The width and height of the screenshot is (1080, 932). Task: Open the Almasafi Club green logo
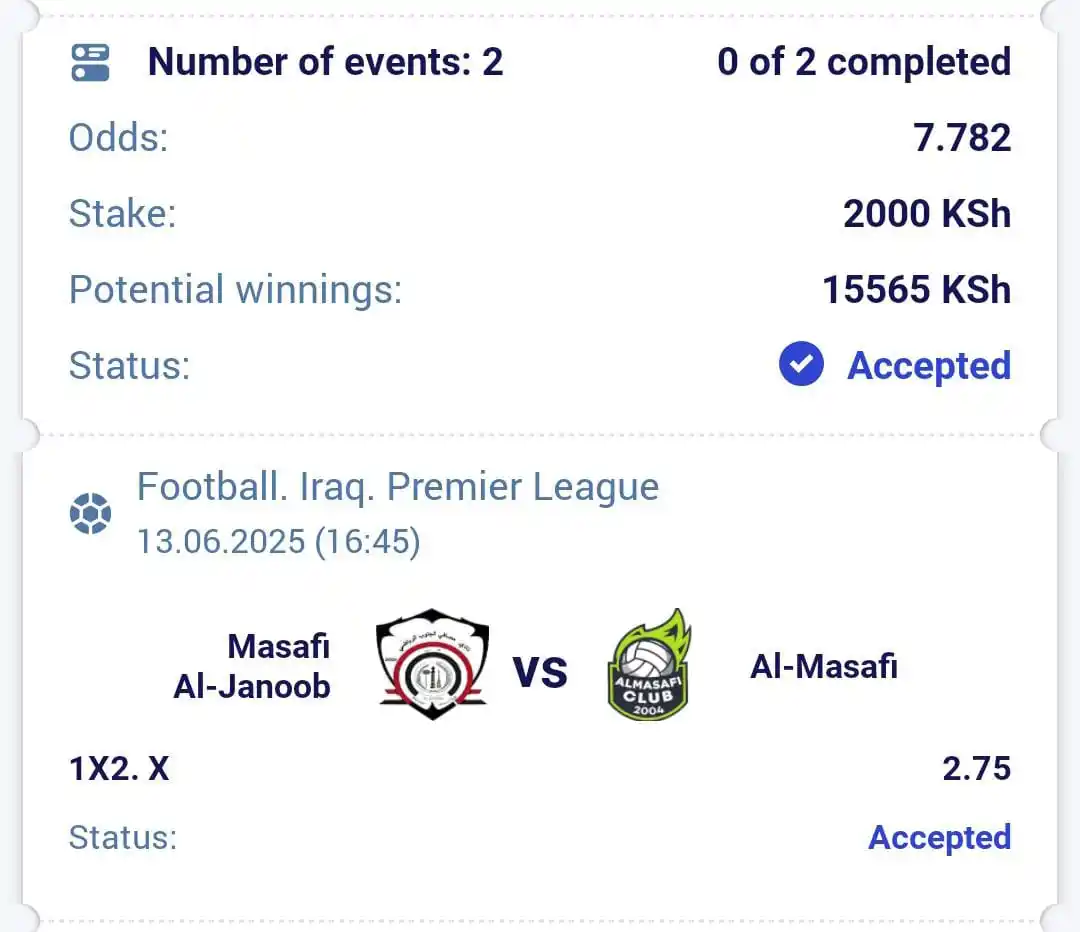[x=649, y=665]
